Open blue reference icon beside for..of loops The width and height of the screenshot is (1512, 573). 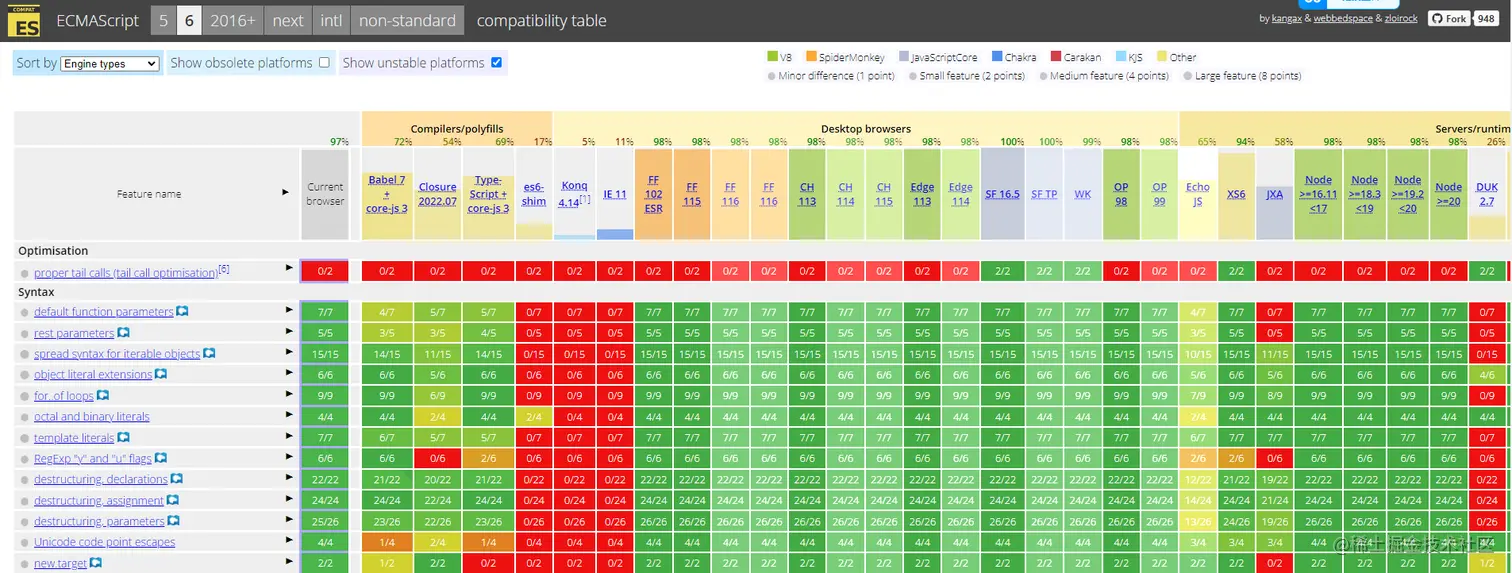click(103, 396)
